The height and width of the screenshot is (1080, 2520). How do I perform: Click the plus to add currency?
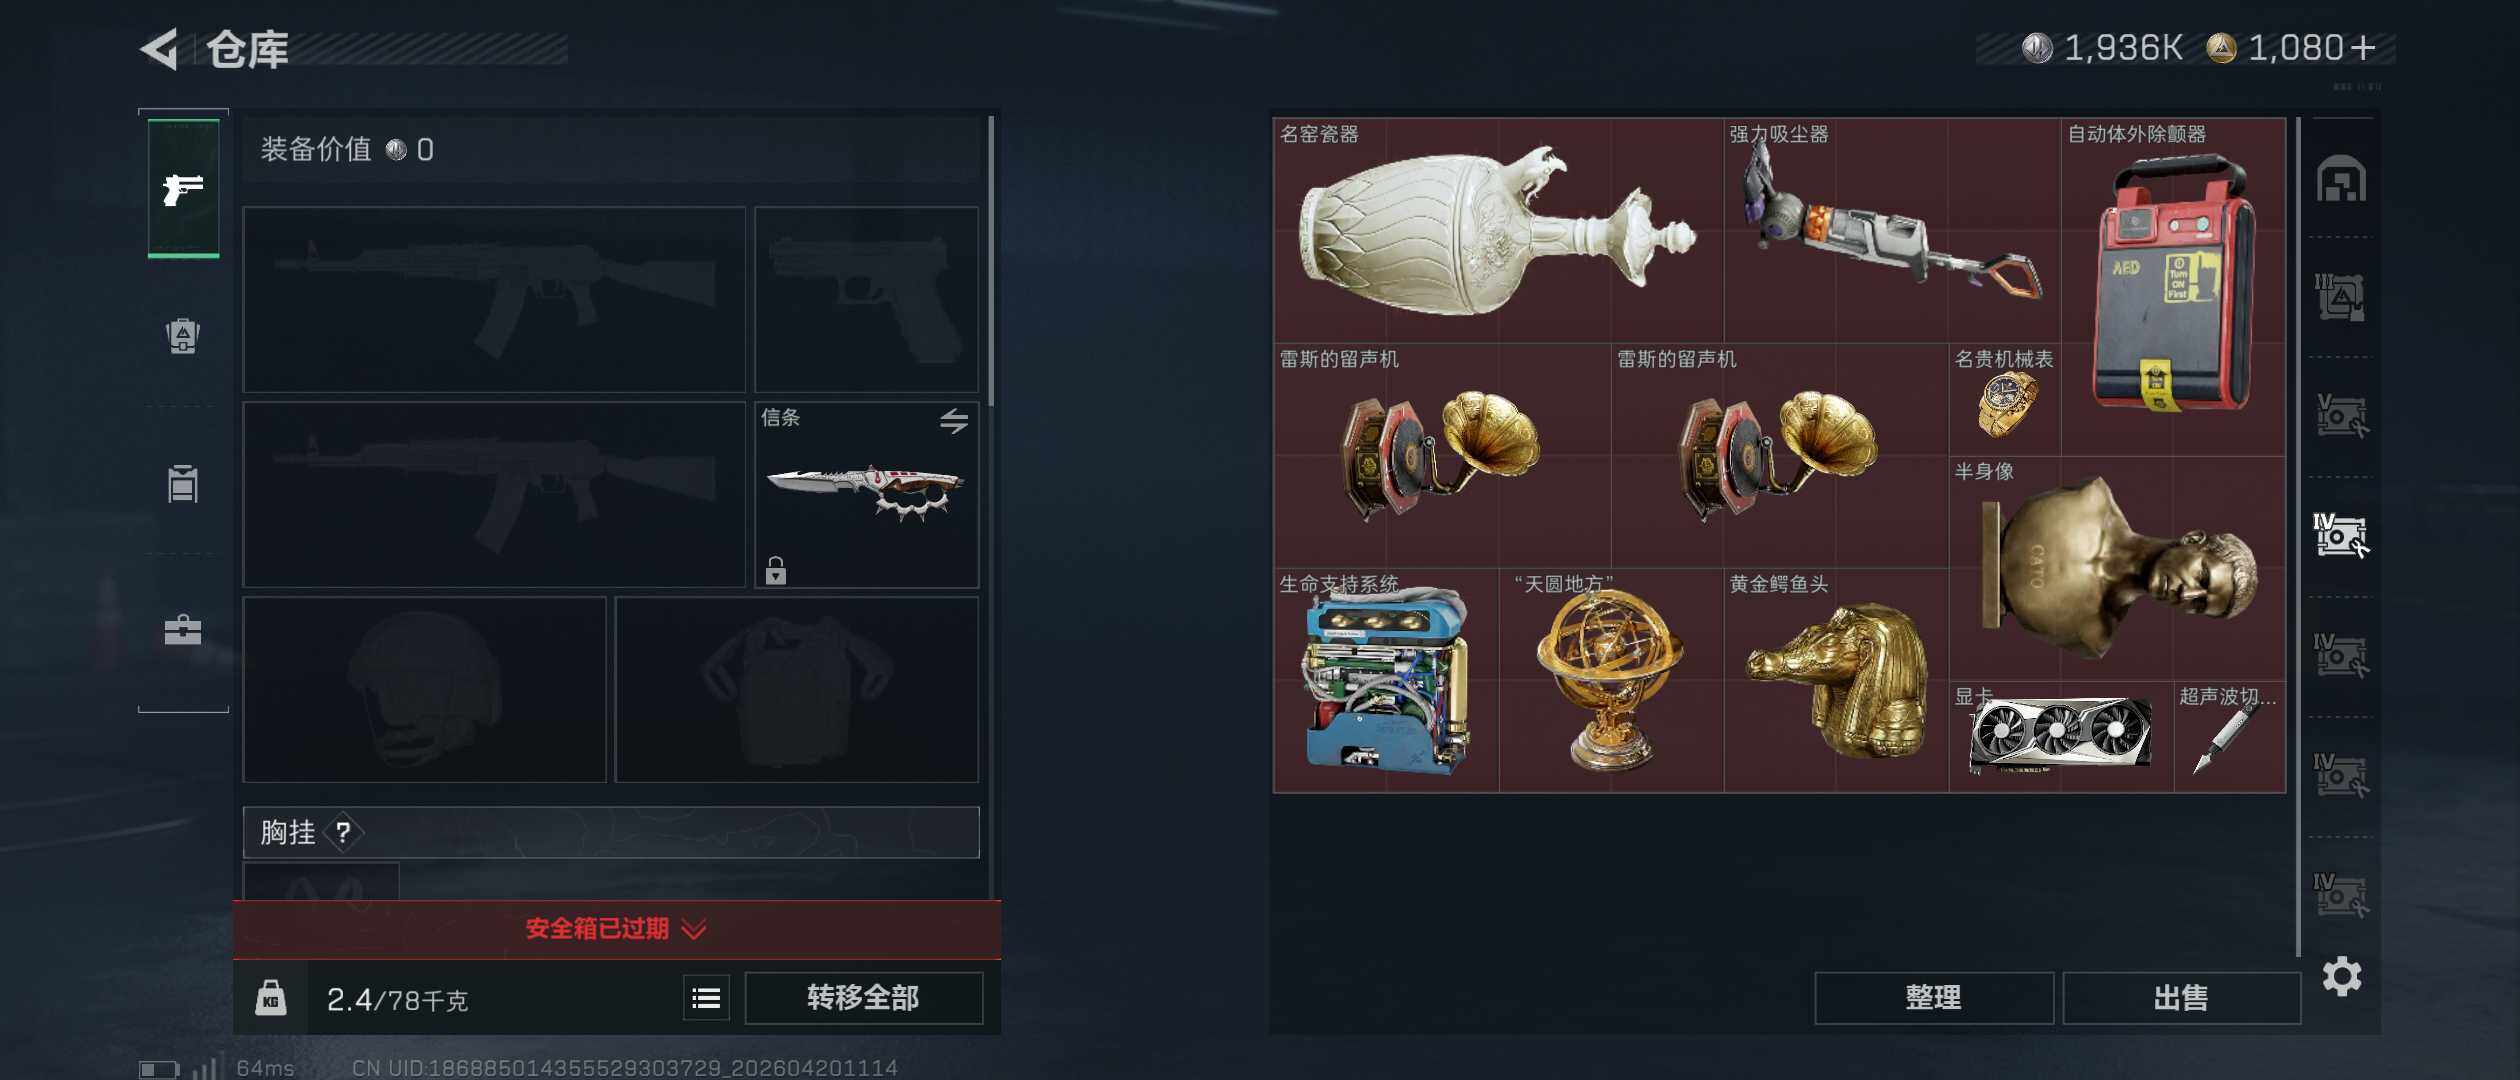coord(2363,48)
